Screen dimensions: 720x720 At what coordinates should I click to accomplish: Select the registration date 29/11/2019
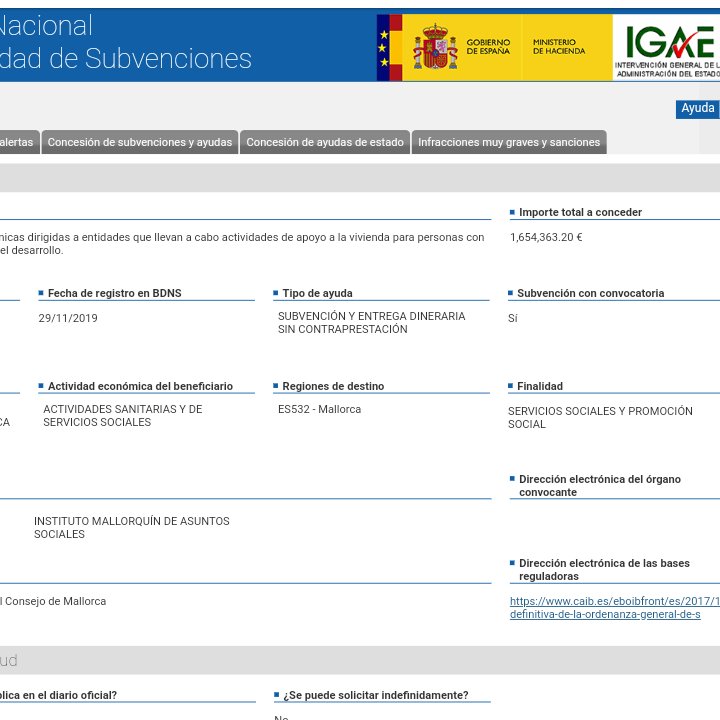pyautogui.click(x=68, y=318)
